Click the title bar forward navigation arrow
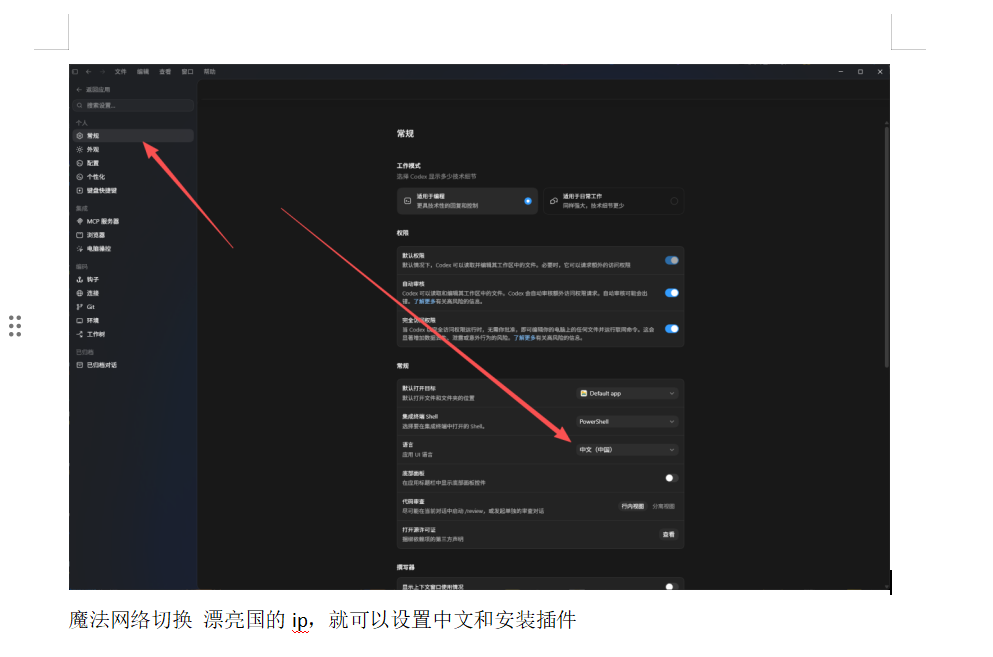 click(x=102, y=72)
